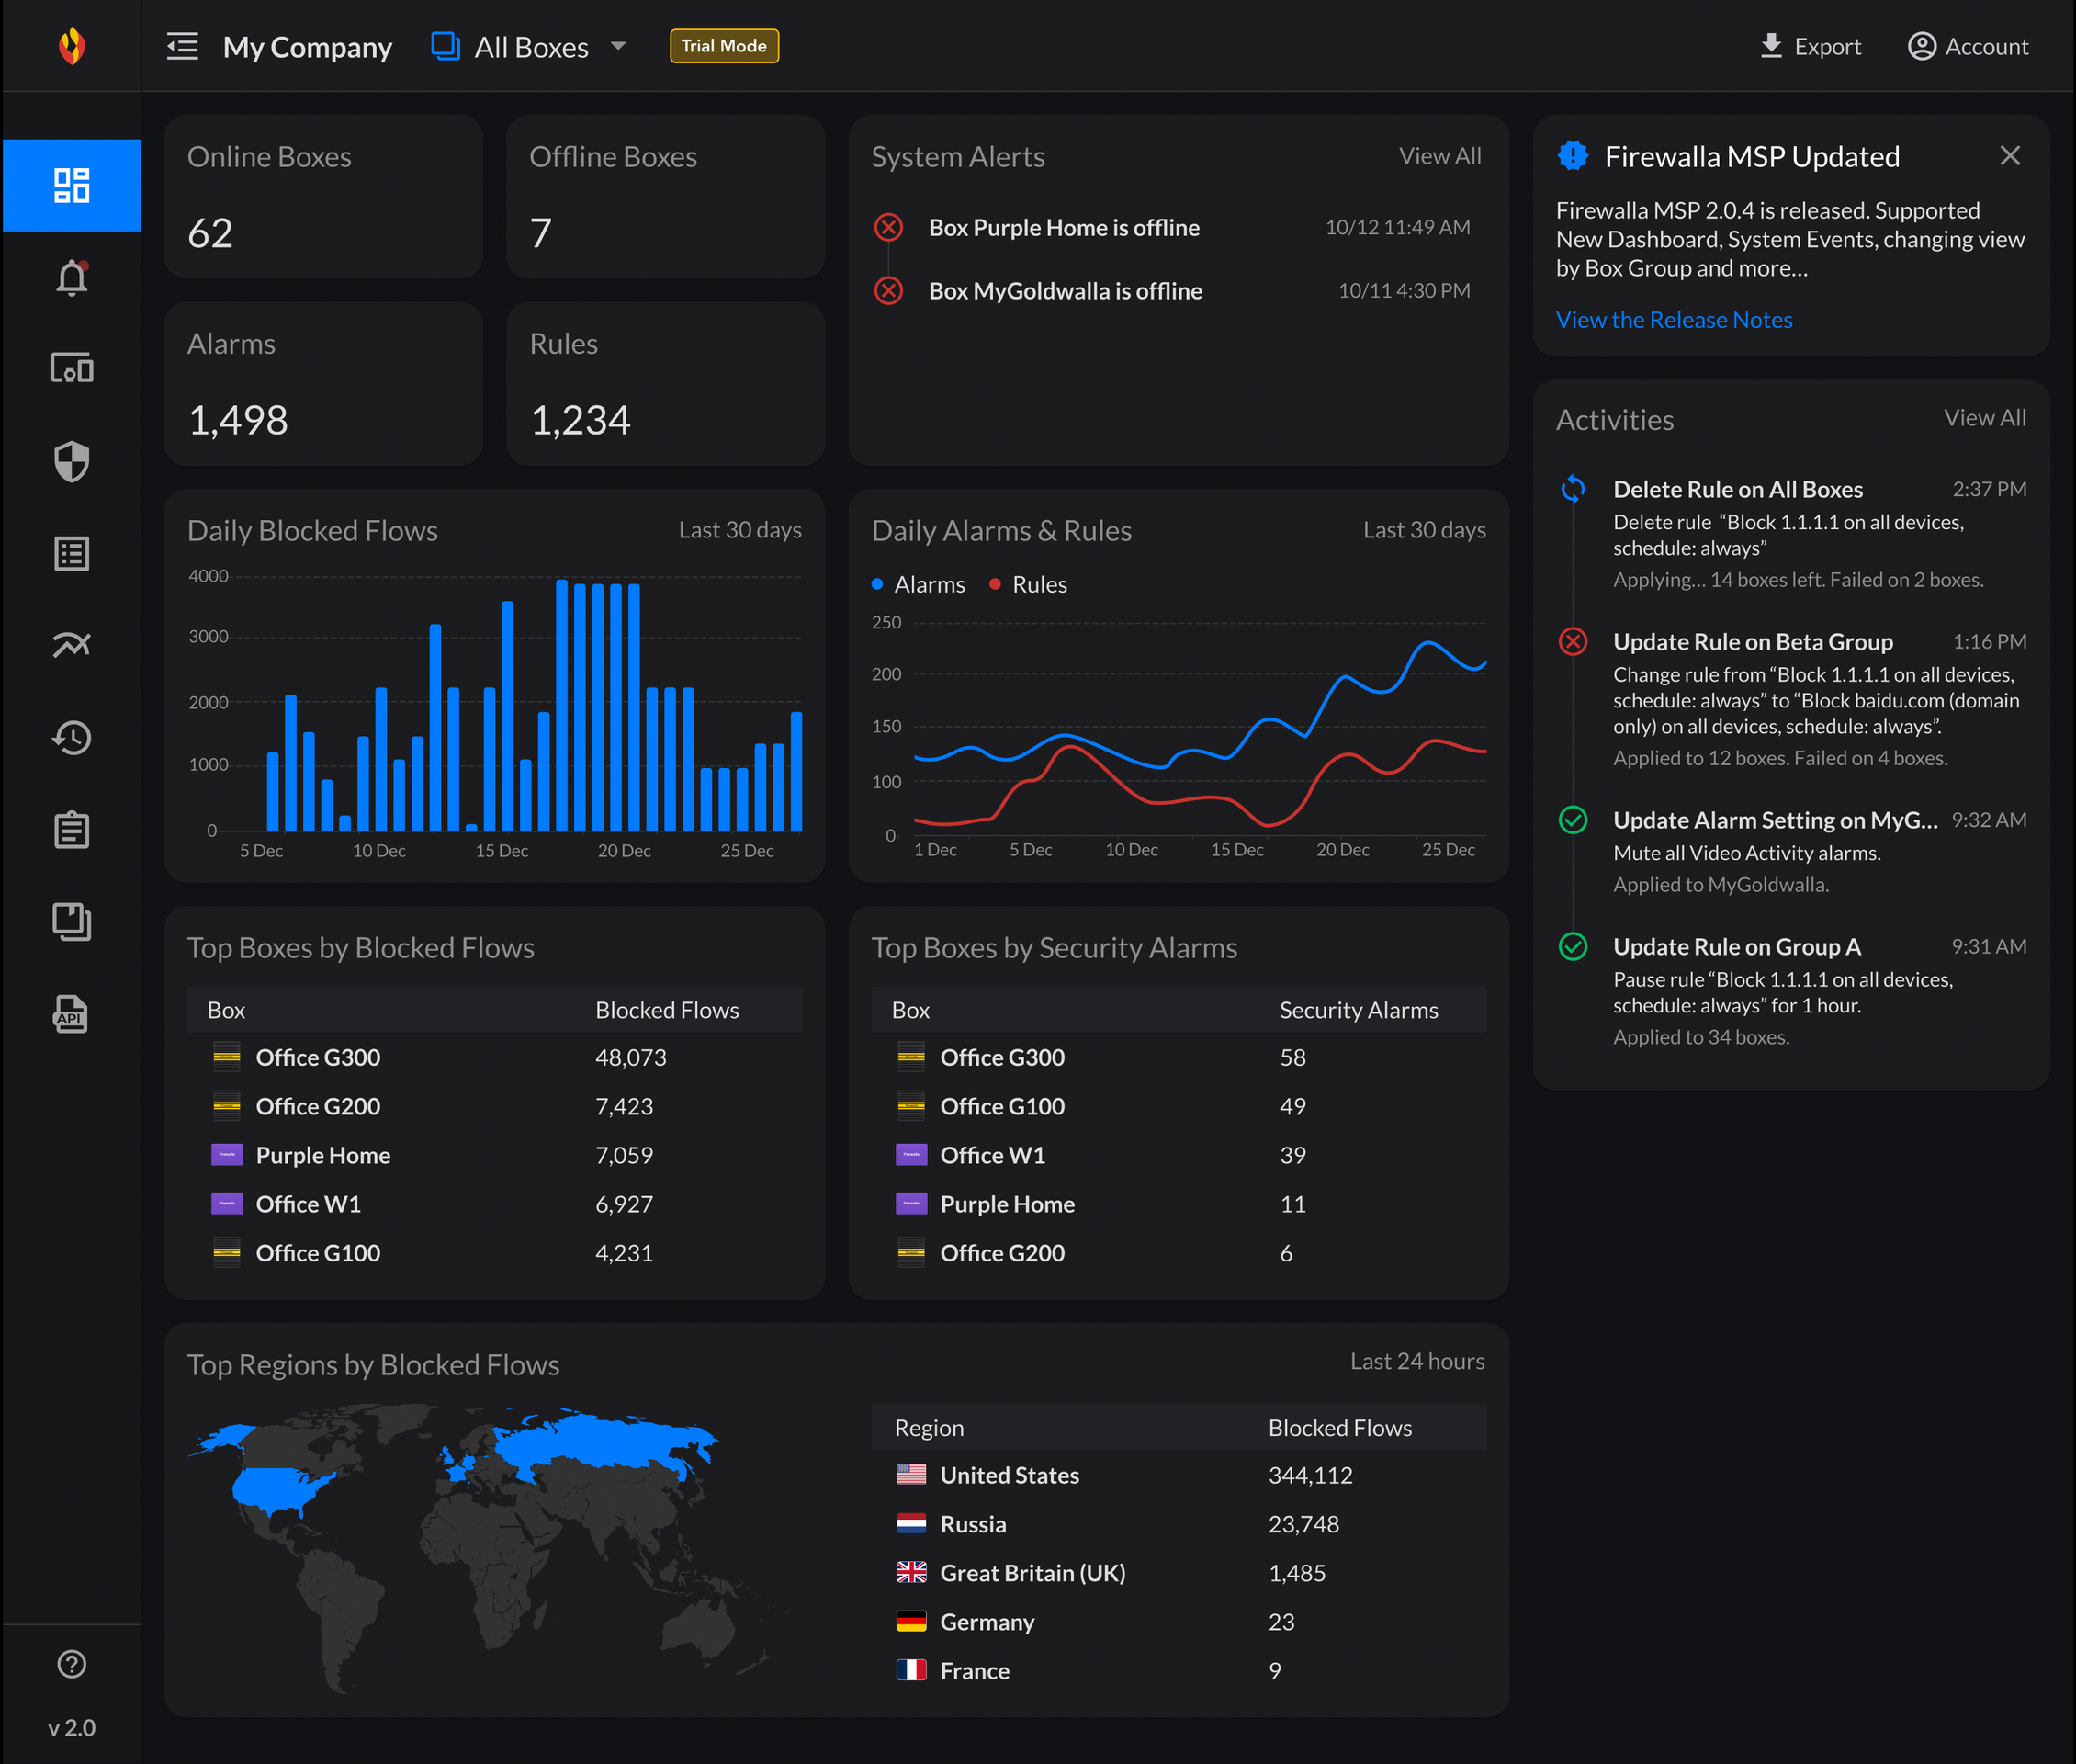The width and height of the screenshot is (2076, 1764).
Task: Open the API document sidebar icon
Action: pyautogui.click(x=71, y=1014)
